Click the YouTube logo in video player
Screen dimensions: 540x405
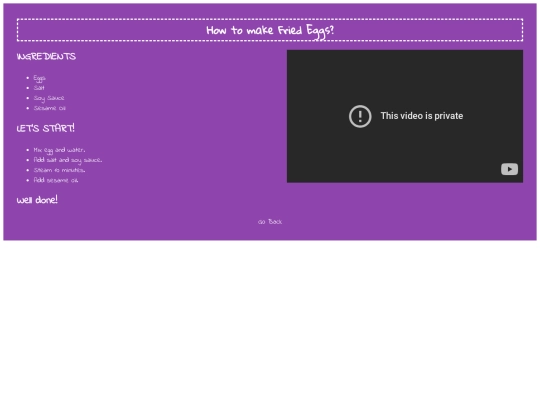509,169
